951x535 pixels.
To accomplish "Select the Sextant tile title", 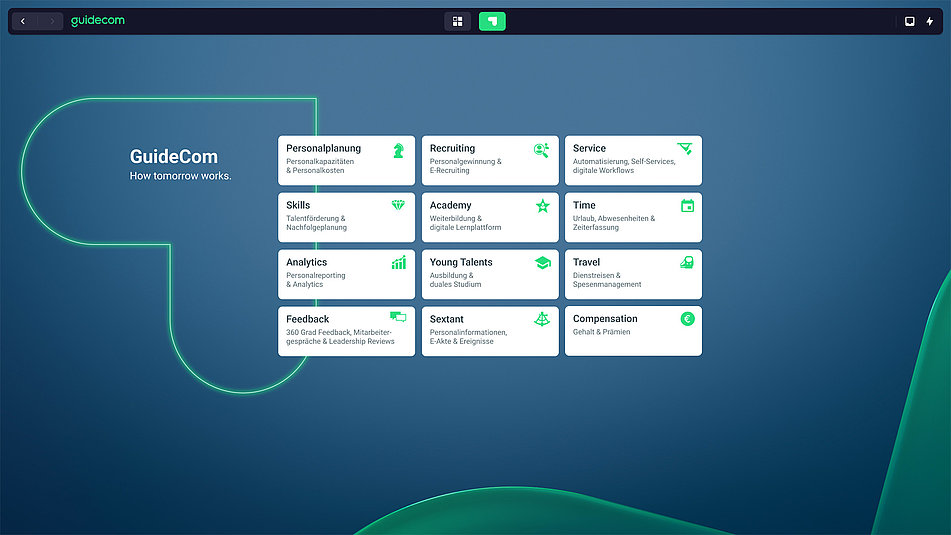I will tap(446, 320).
